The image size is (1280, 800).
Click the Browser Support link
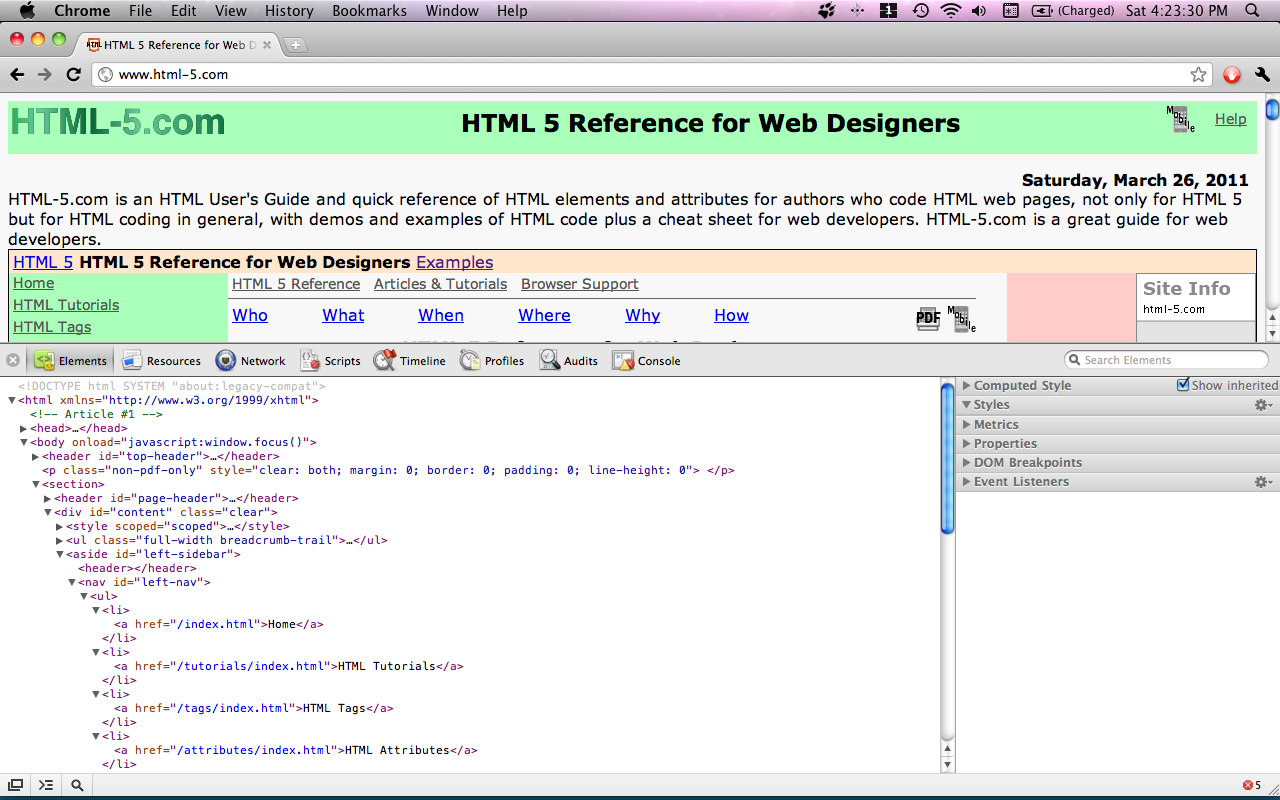tap(580, 284)
